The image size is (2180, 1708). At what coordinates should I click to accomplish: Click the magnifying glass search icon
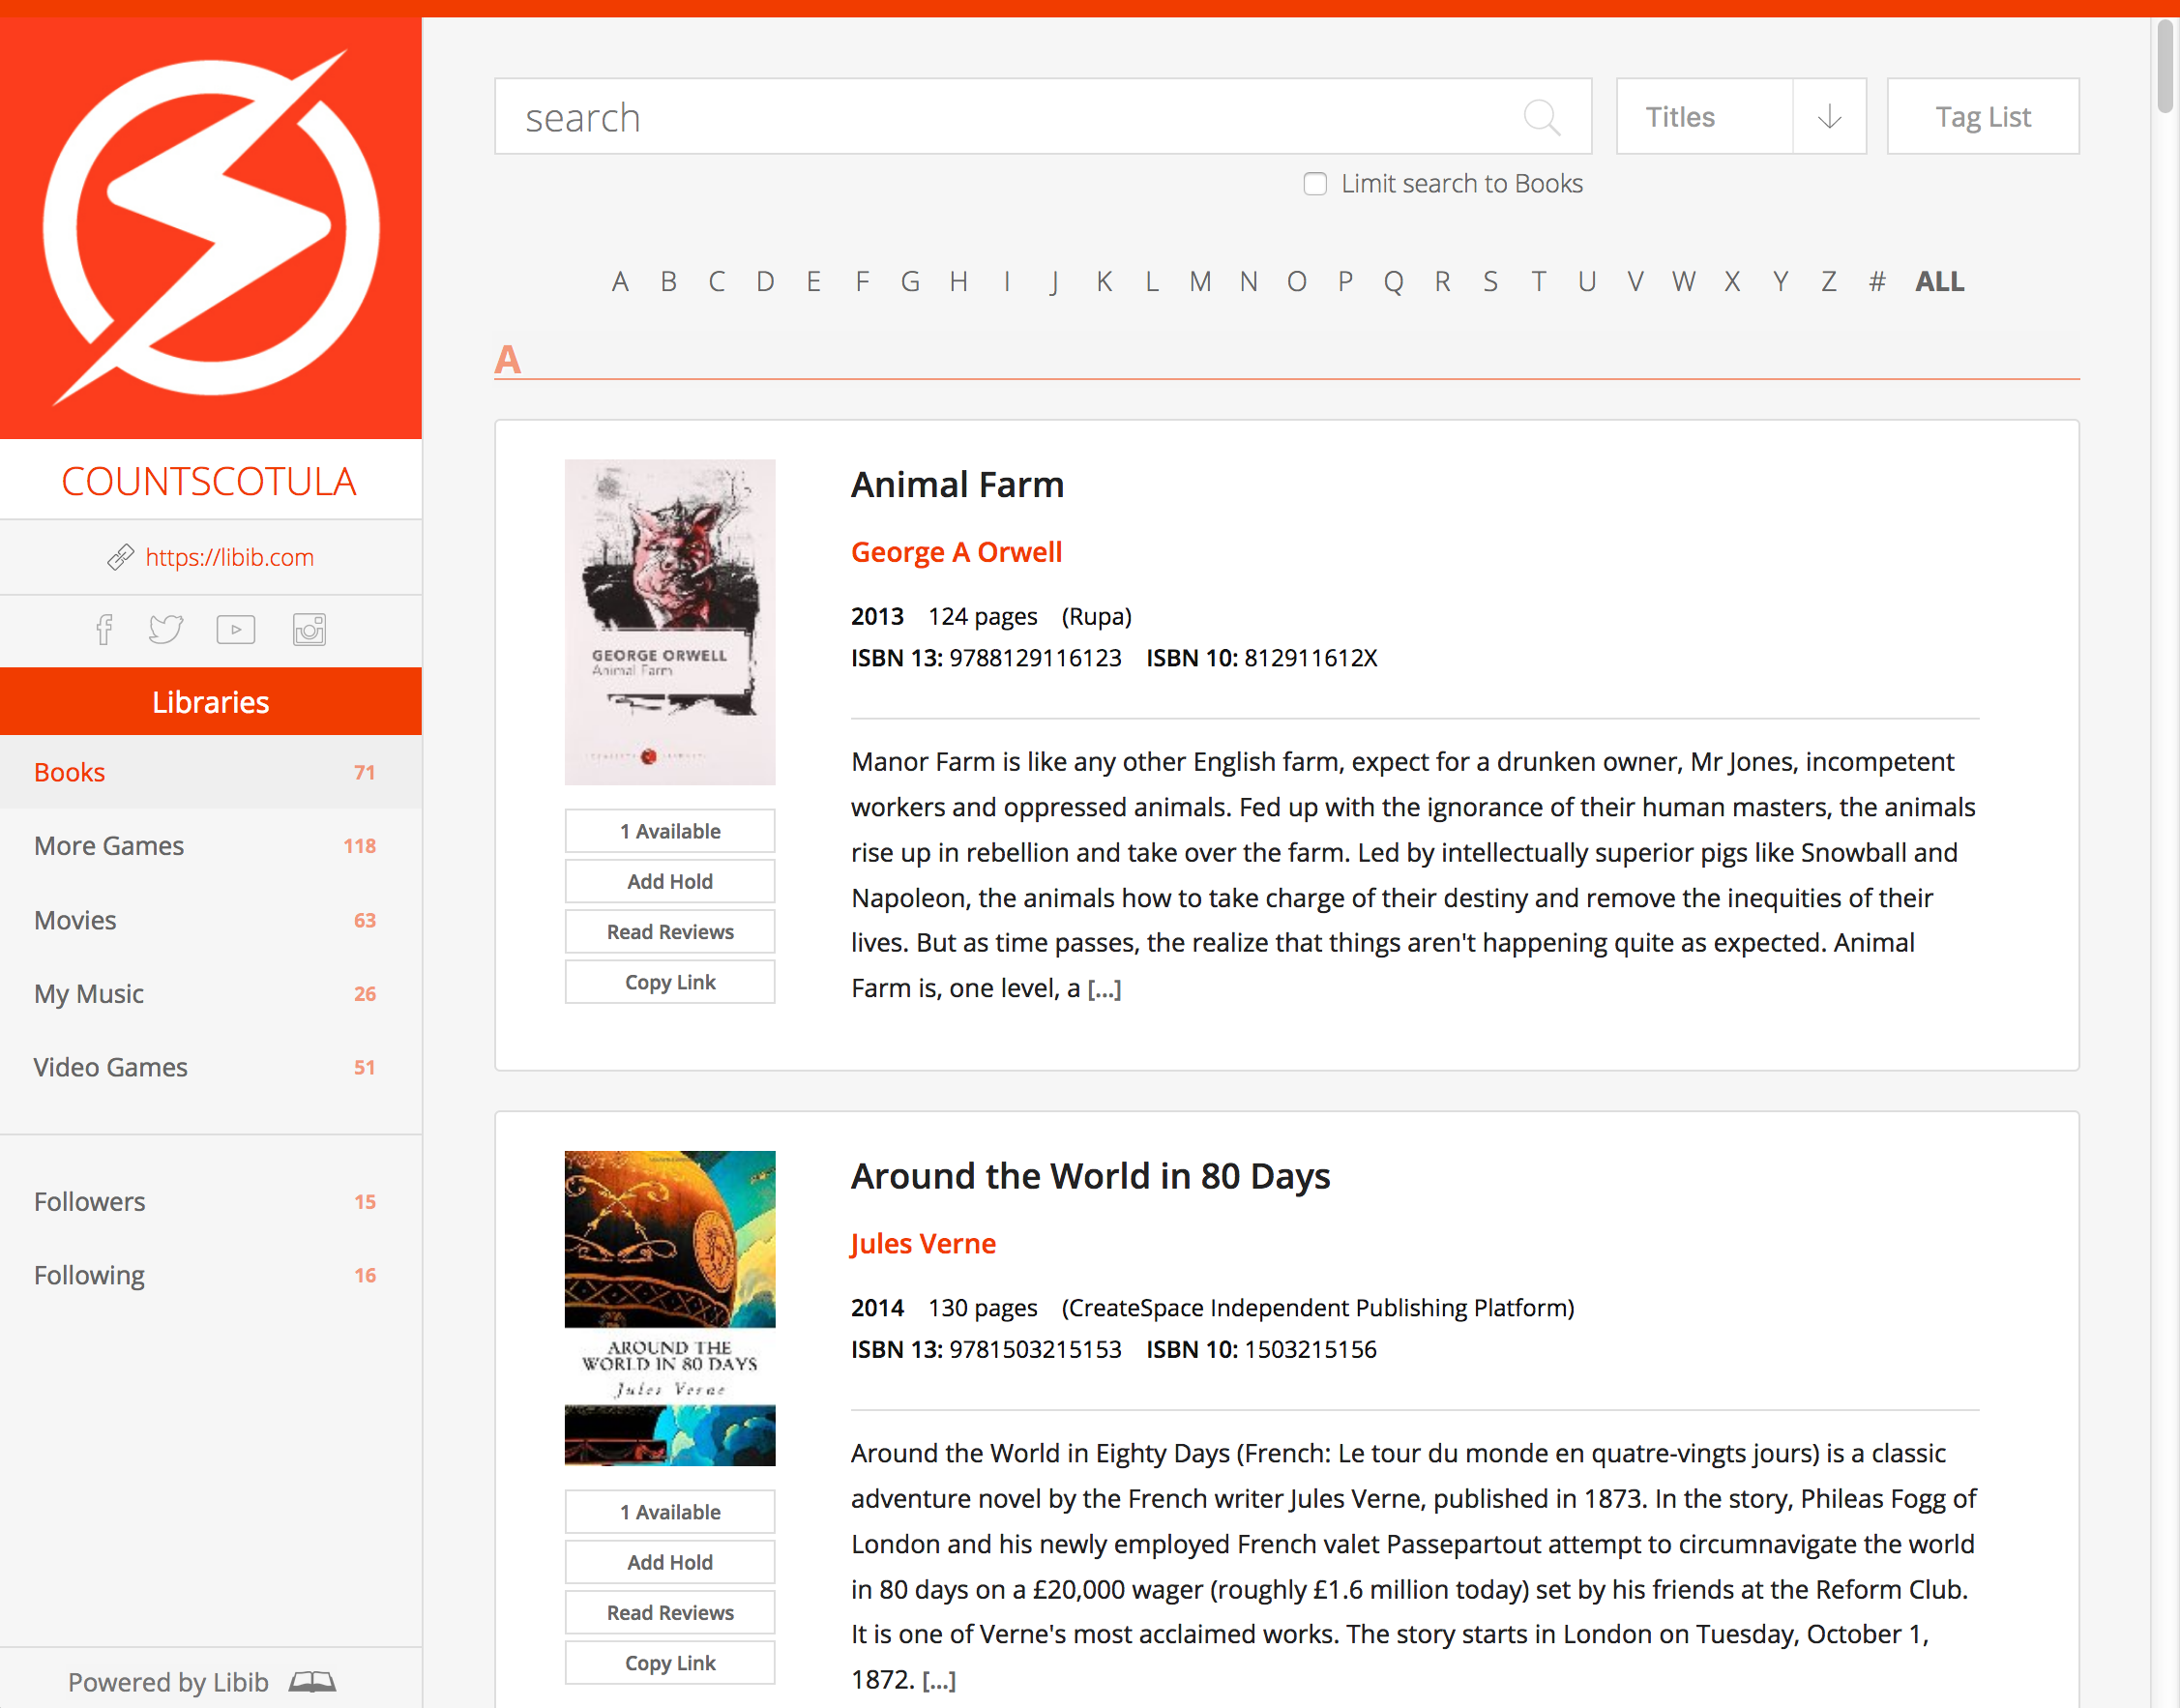click(x=1541, y=117)
